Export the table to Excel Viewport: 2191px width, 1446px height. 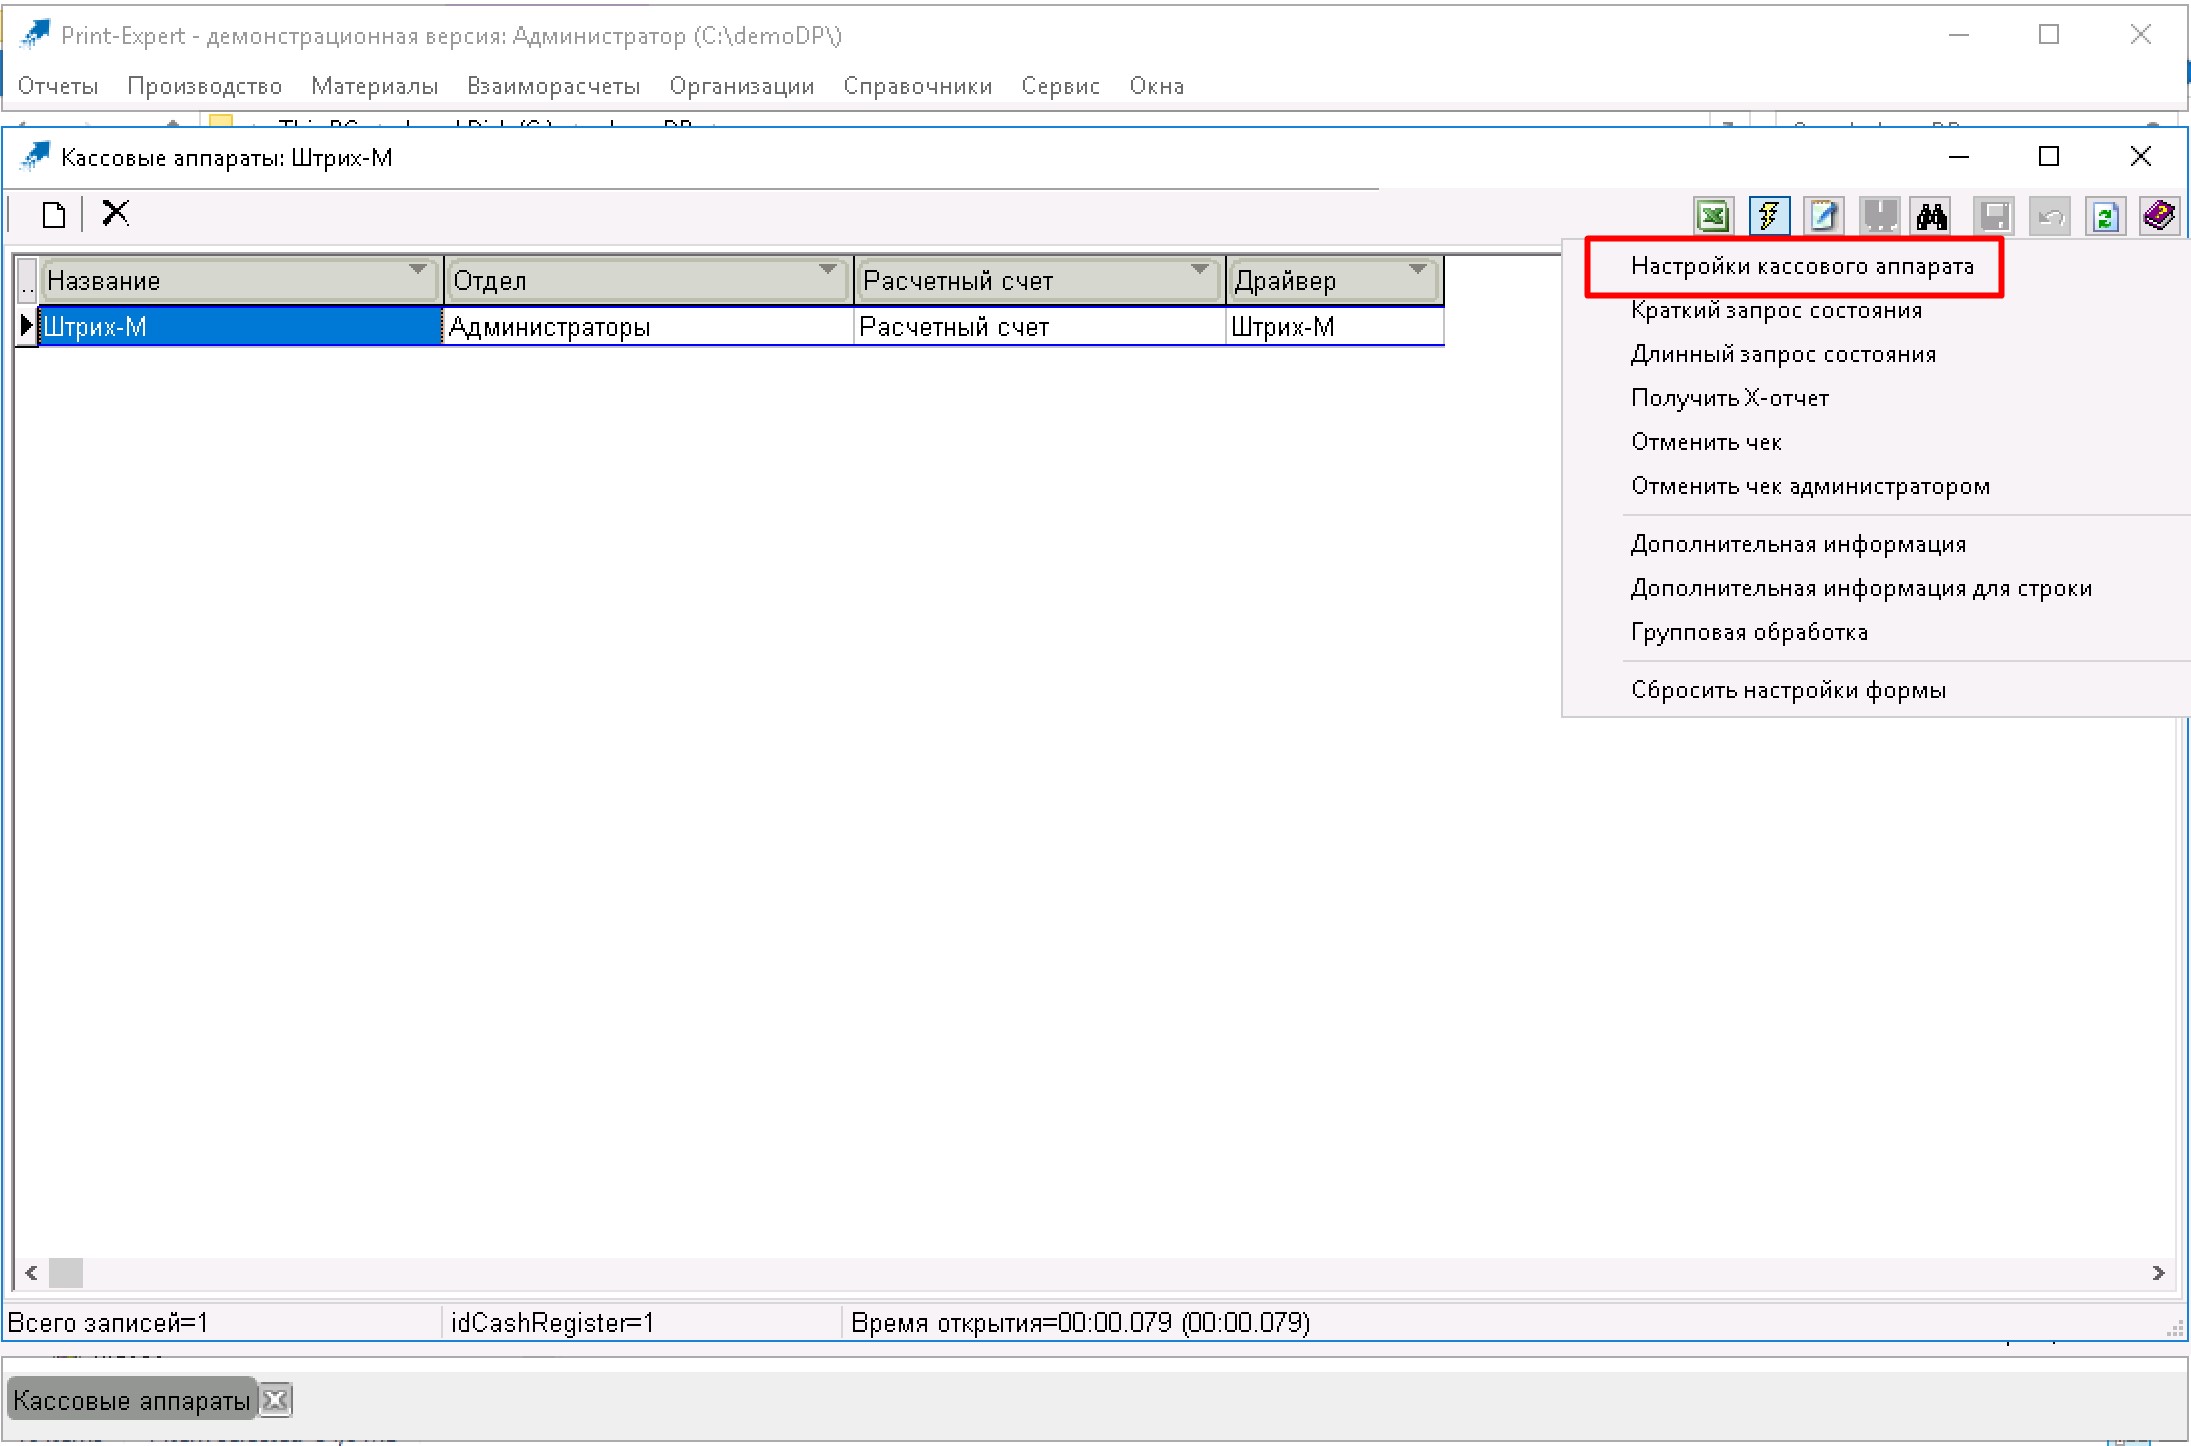click(1713, 216)
